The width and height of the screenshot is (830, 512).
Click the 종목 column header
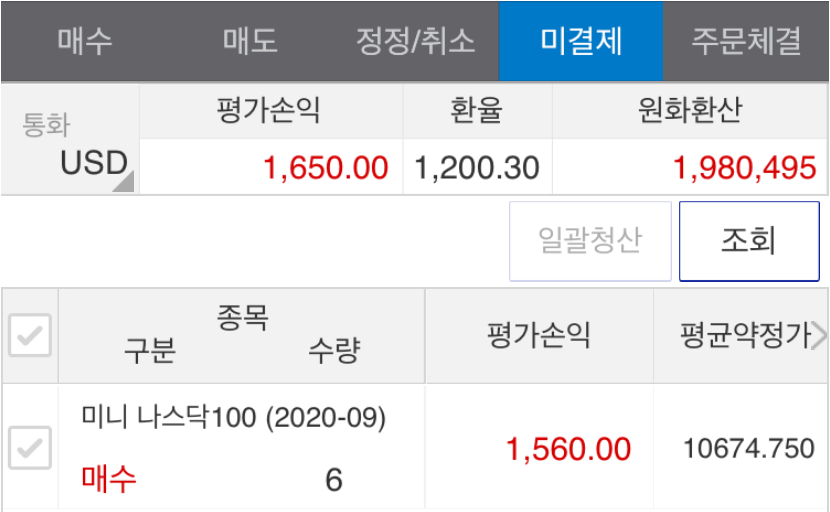point(242,318)
